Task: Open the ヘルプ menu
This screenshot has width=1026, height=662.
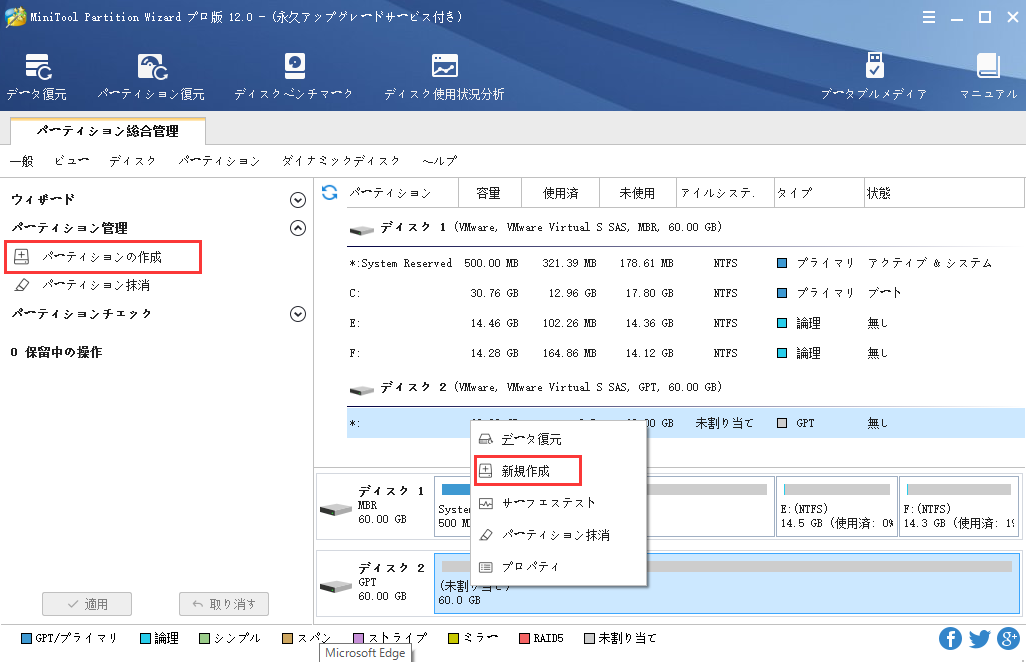Action: 440,161
